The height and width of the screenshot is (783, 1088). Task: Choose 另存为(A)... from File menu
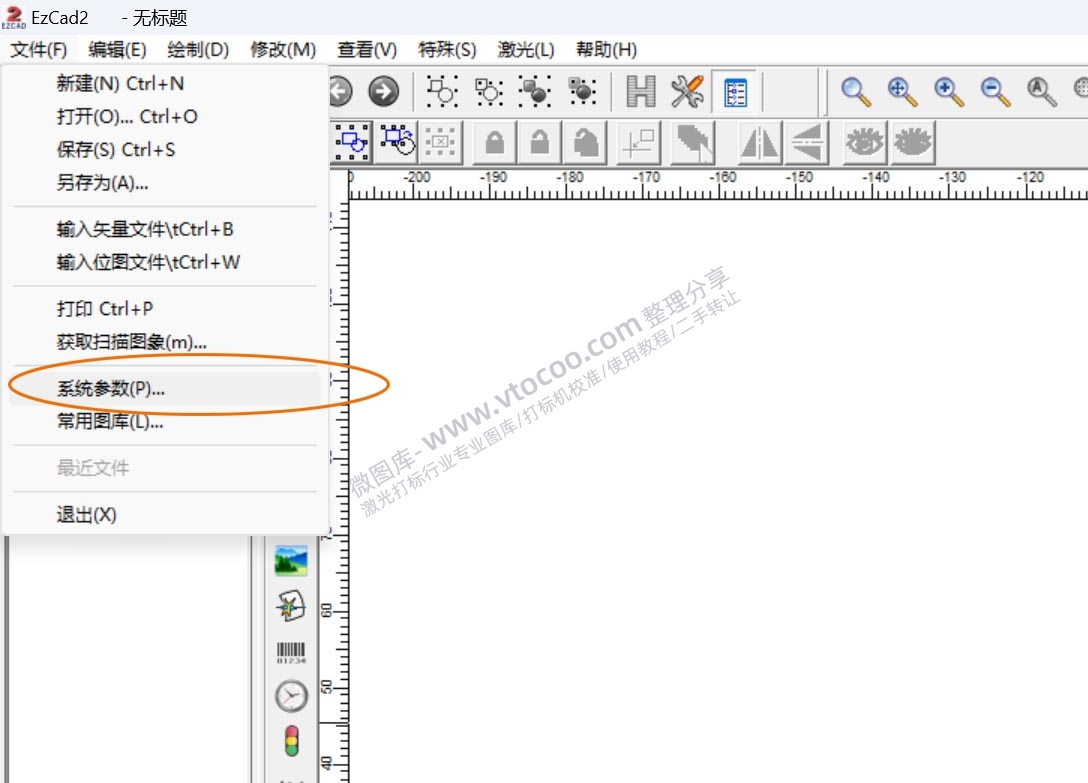(x=102, y=183)
